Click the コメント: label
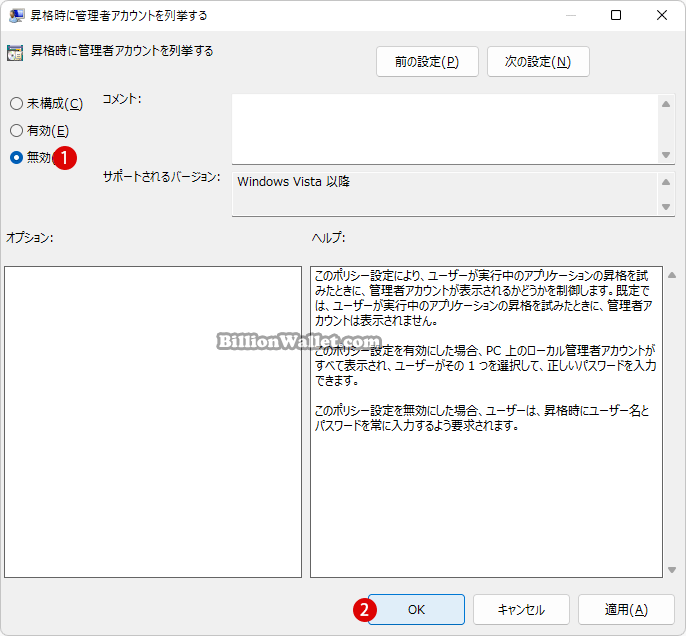This screenshot has width=686, height=636. (122, 99)
